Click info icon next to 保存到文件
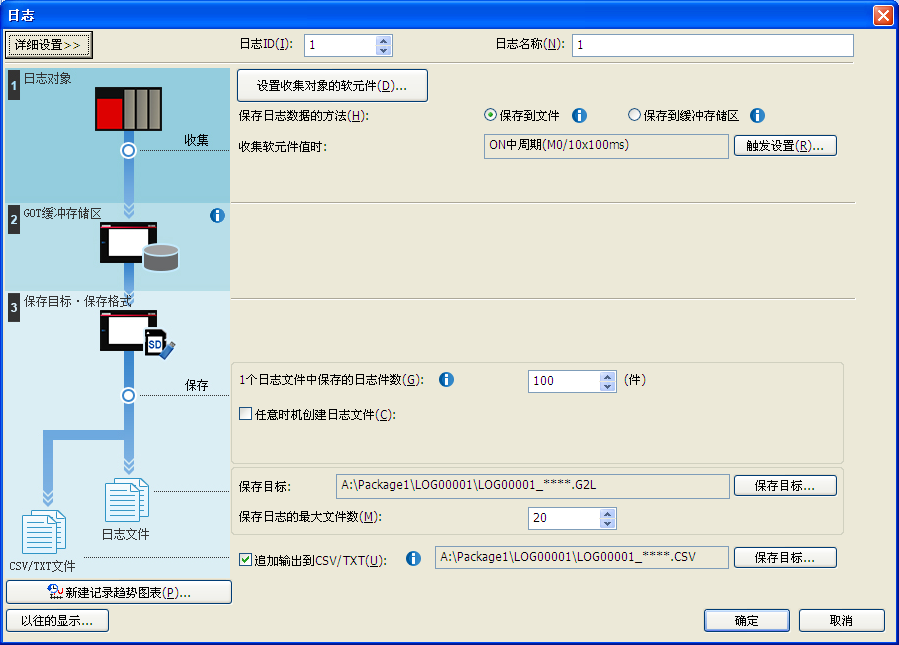 579,115
